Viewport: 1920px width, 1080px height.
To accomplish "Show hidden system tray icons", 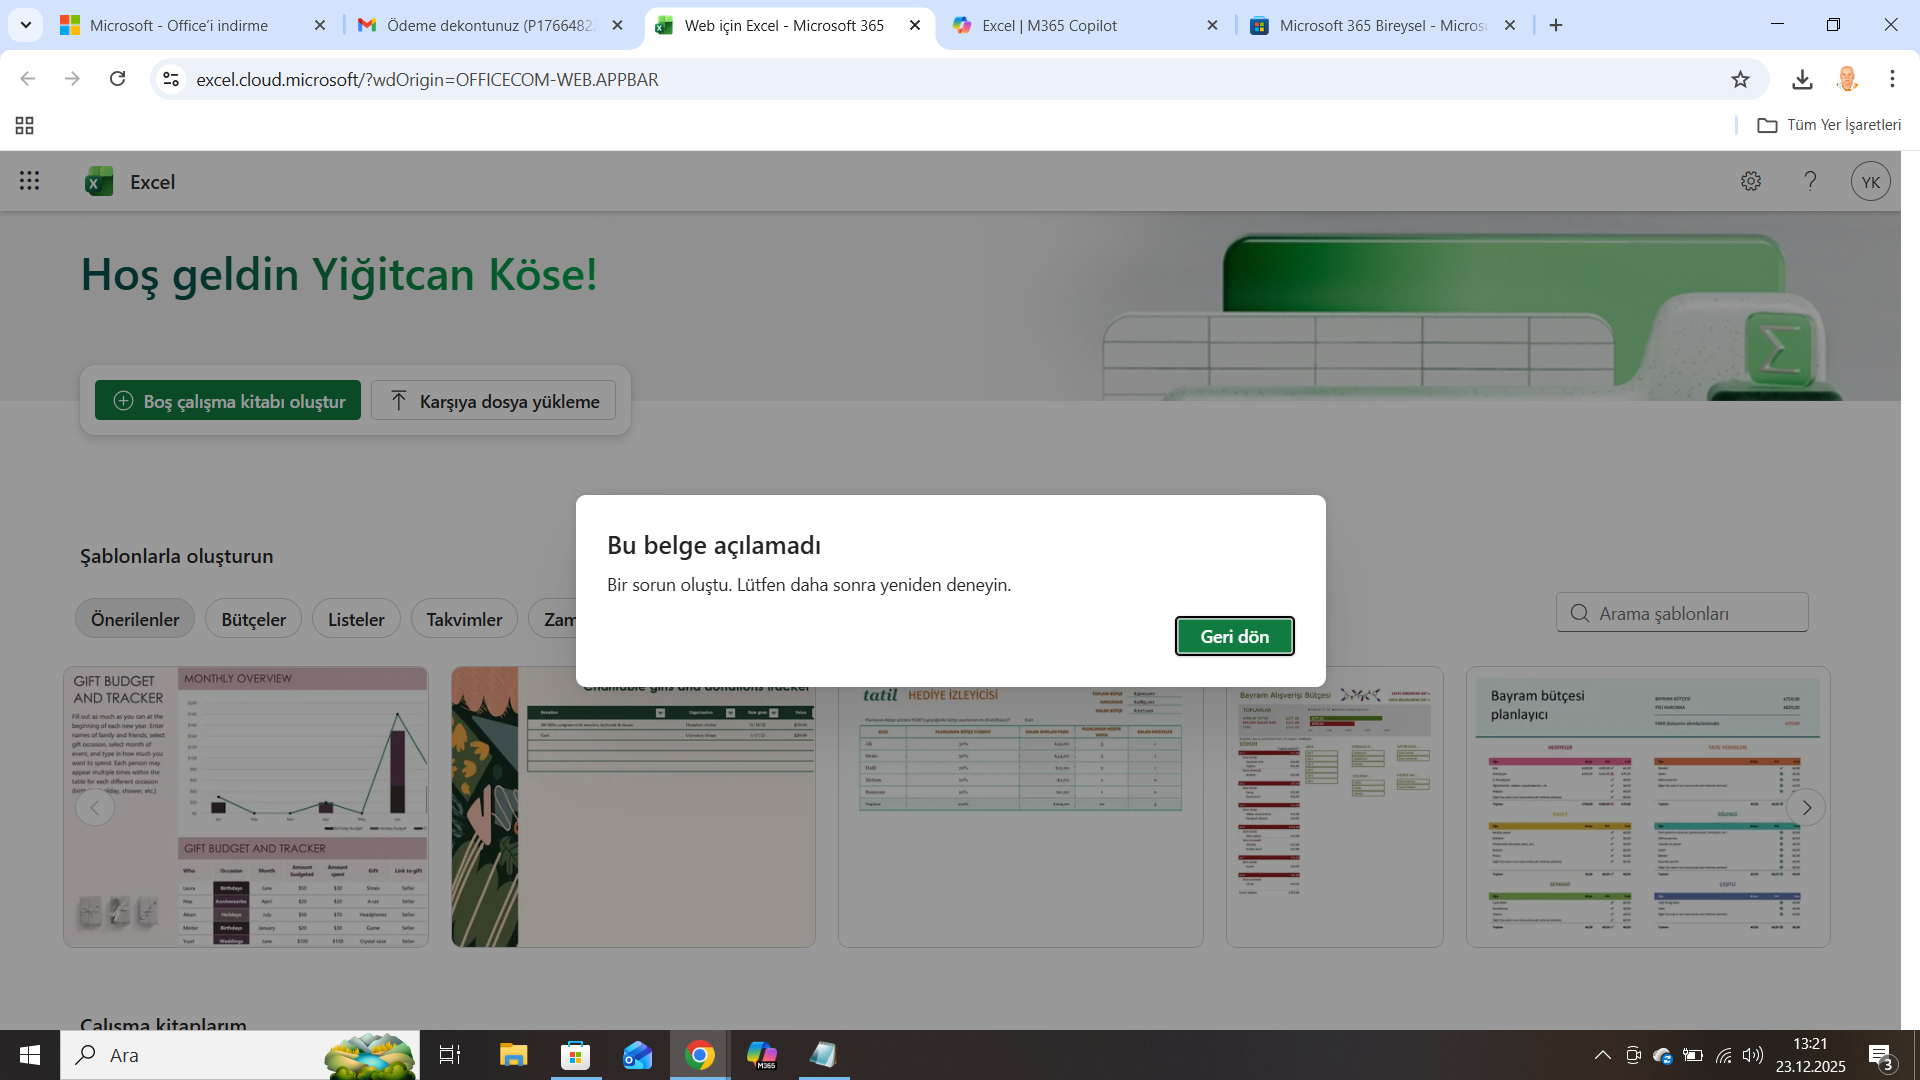I will tap(1602, 1055).
